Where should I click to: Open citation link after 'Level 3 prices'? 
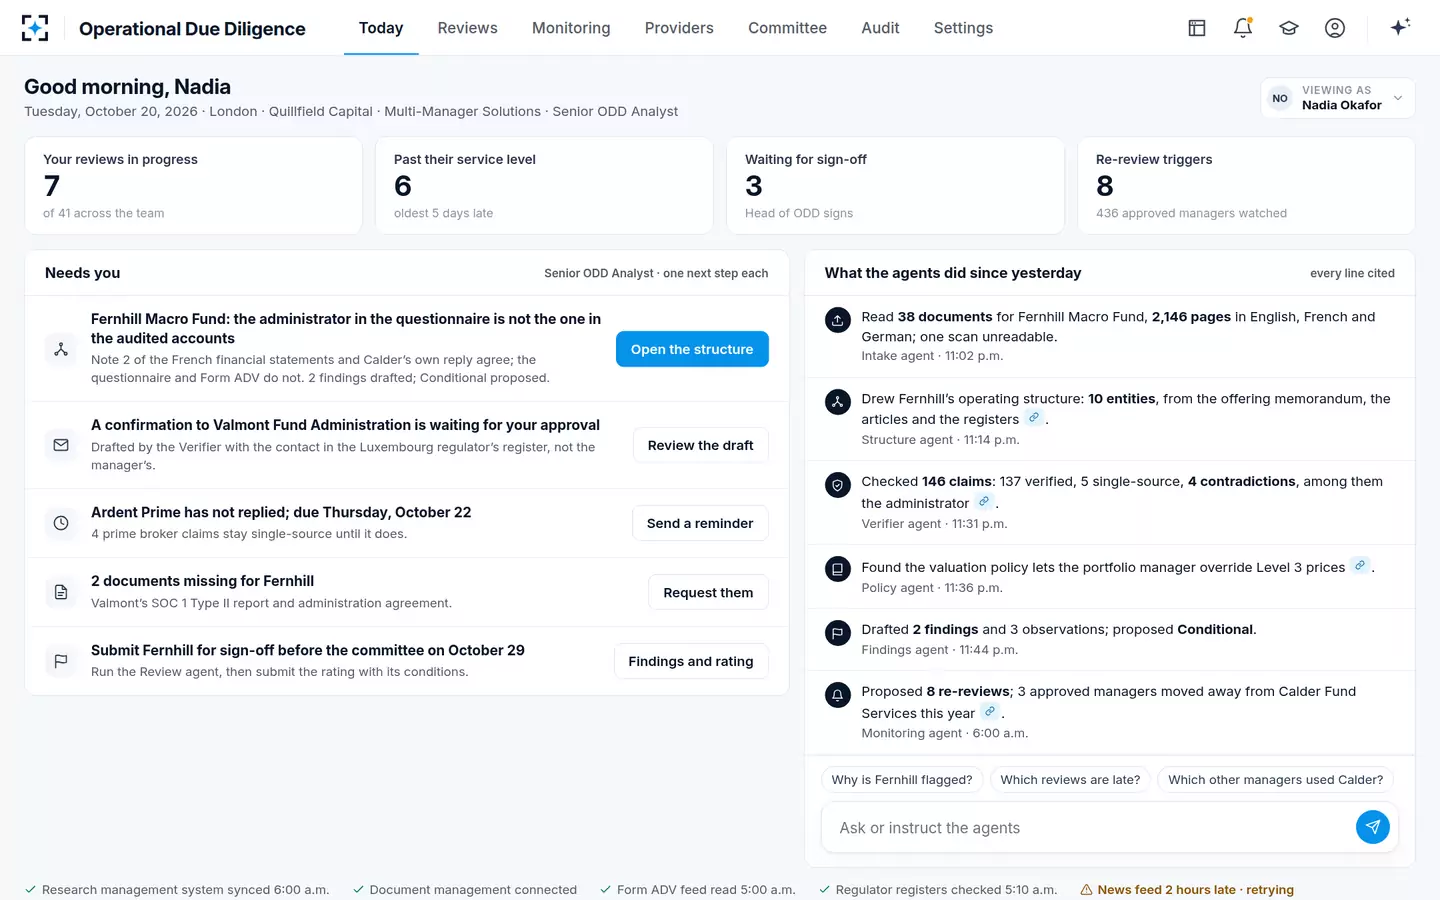tap(1360, 566)
